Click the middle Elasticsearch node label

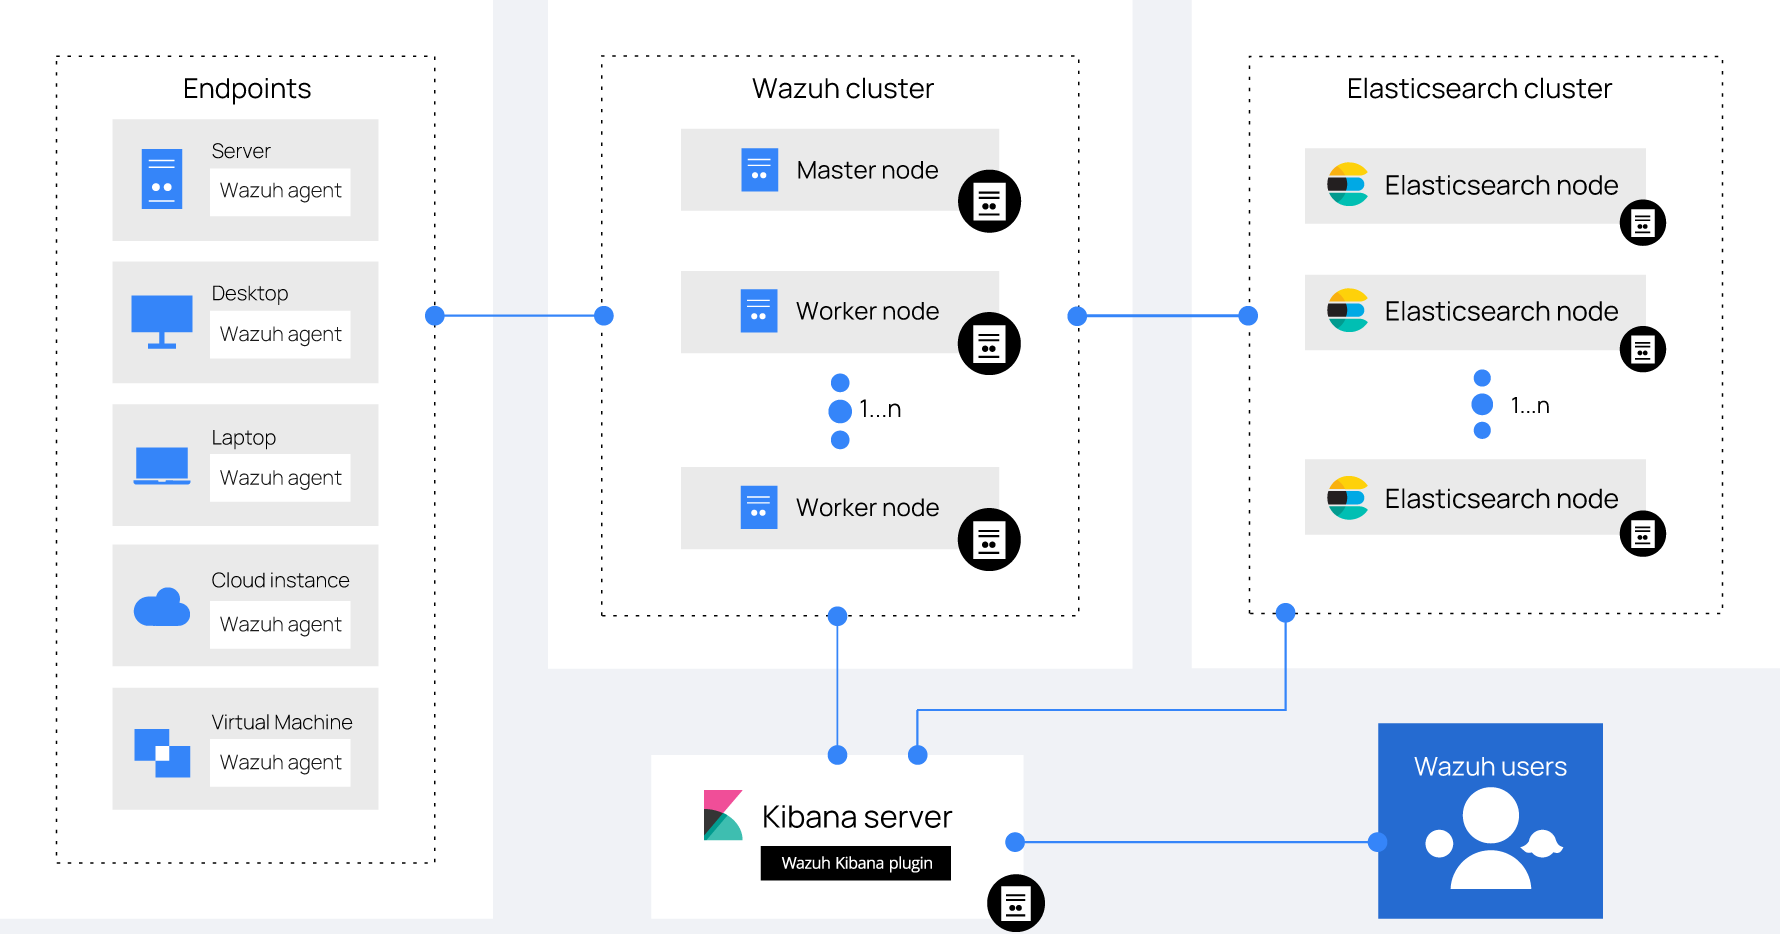click(1501, 311)
